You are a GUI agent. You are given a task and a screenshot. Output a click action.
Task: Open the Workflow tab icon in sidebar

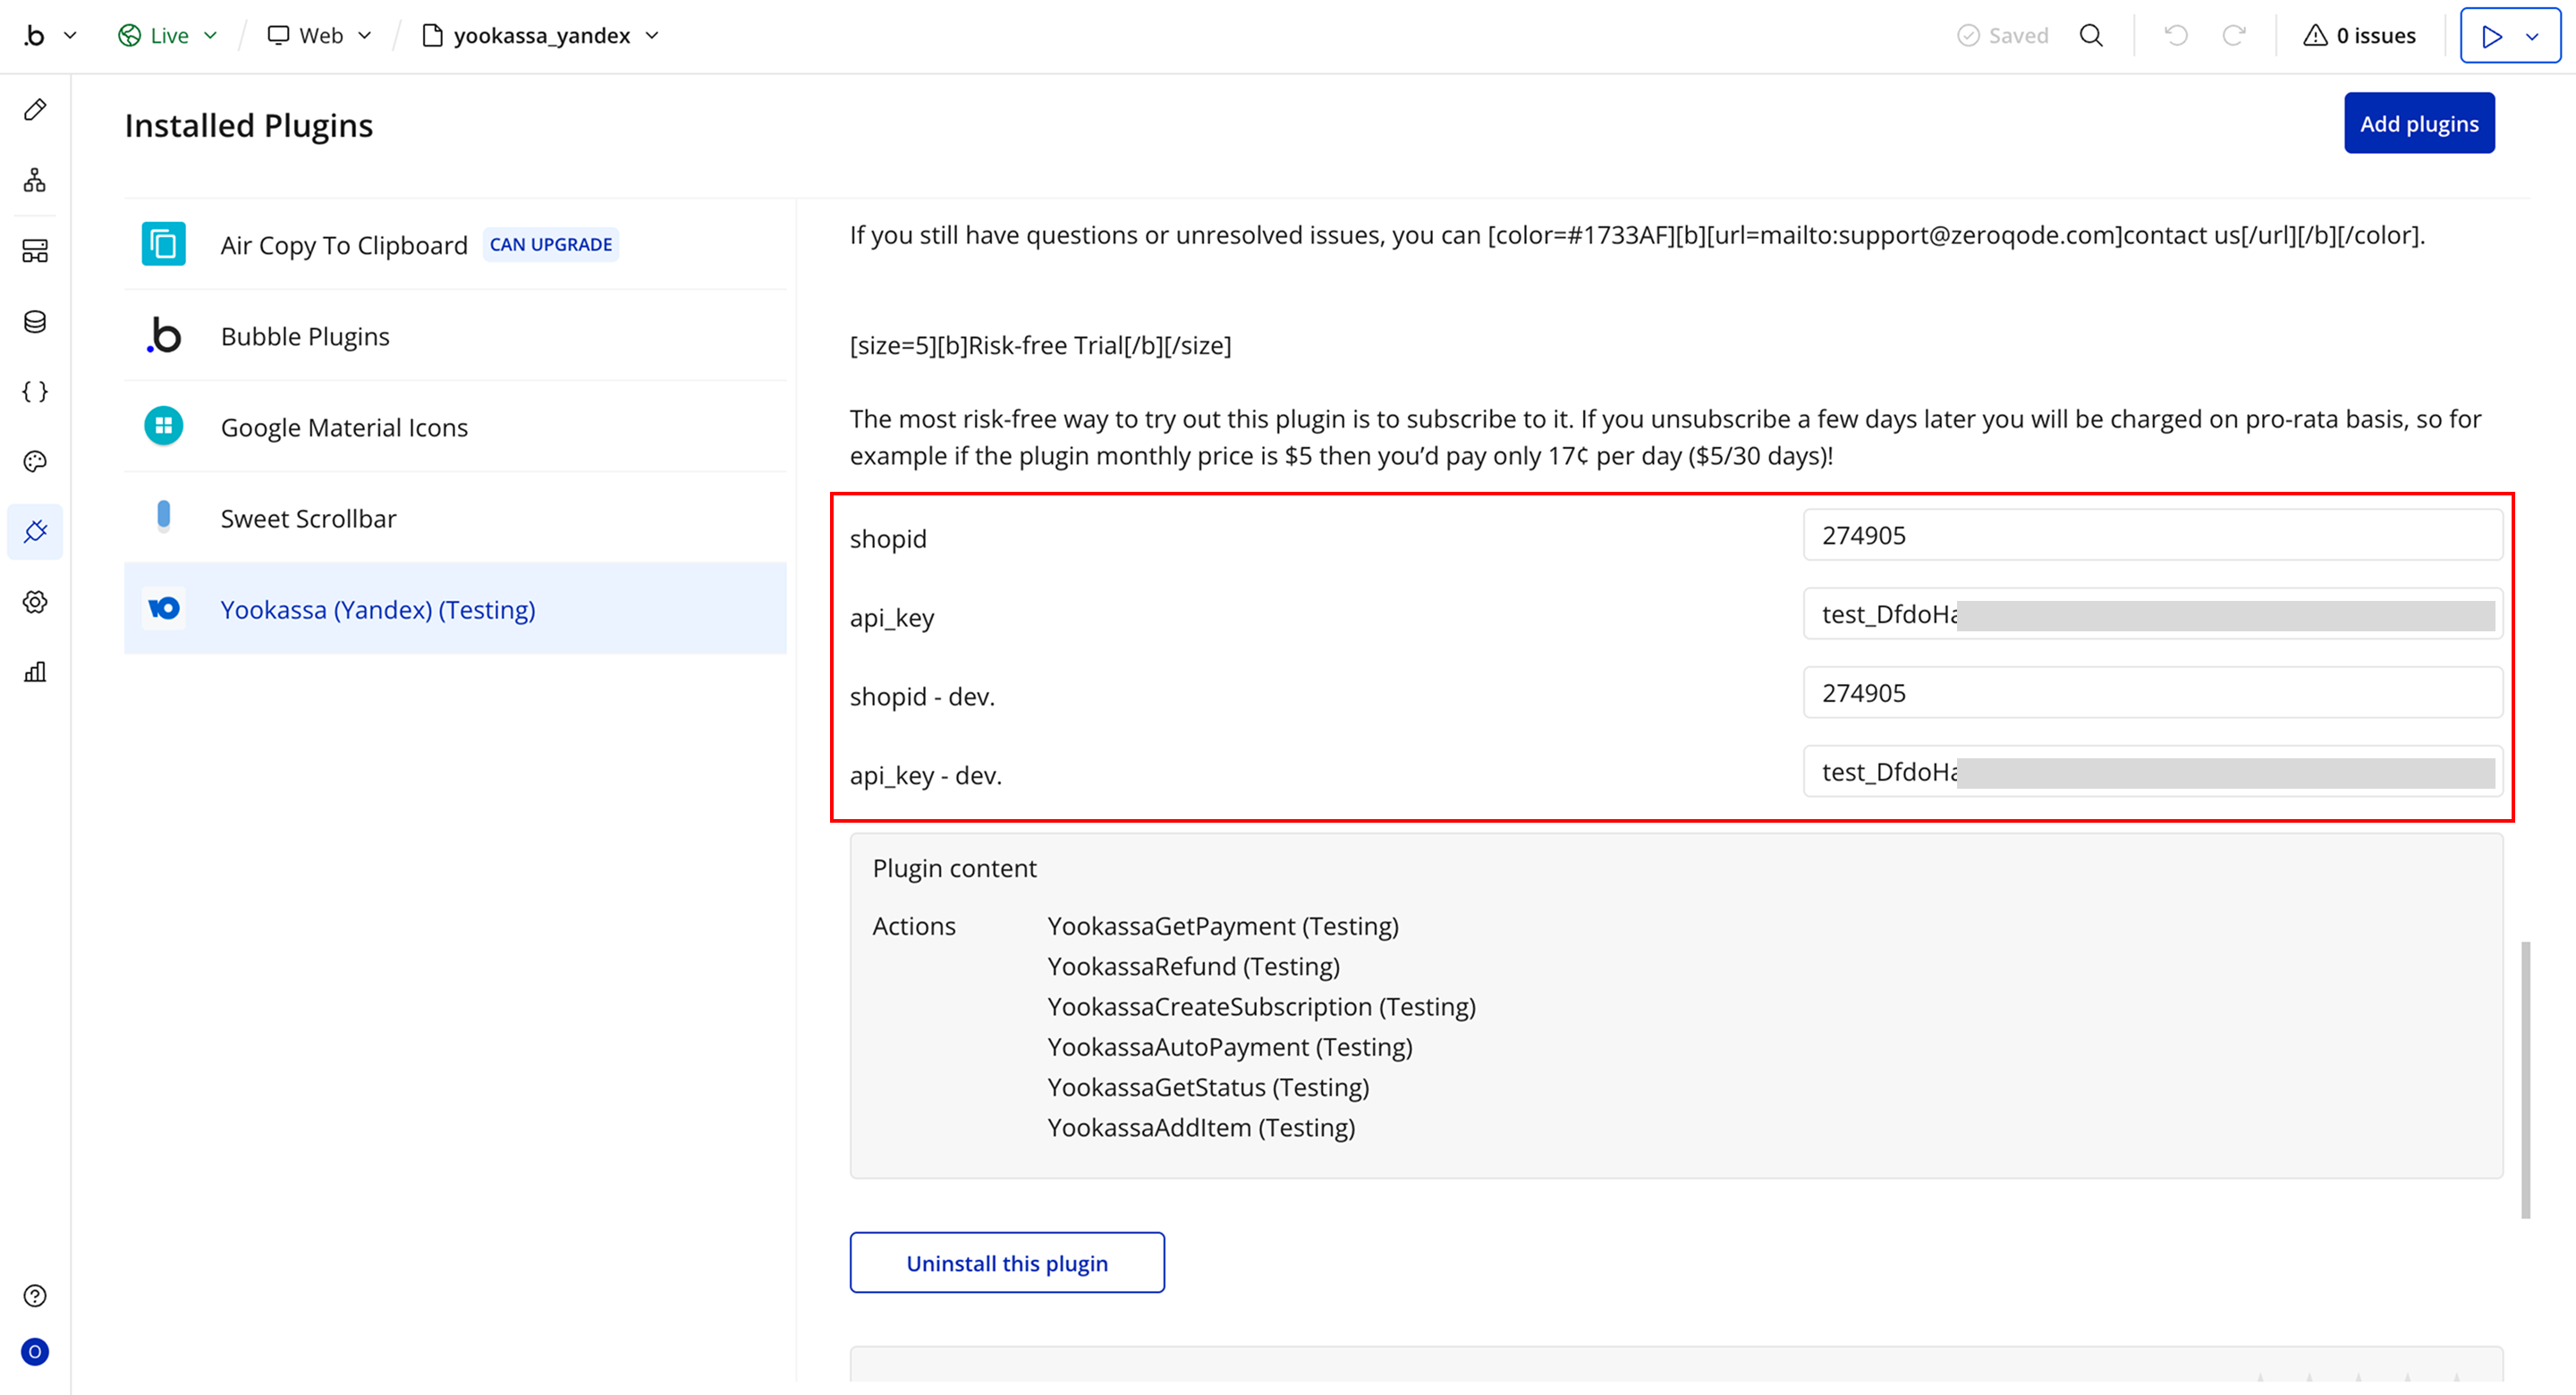point(35,180)
